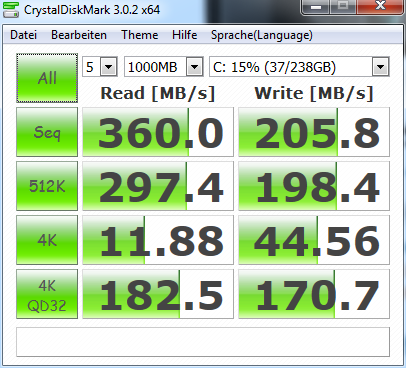Click the CrystalDiskMark title bar app icon
This screenshot has width=406, height=368.
tap(11, 10)
